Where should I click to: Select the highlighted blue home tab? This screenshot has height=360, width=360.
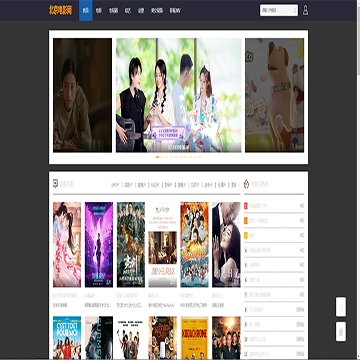(86, 10)
